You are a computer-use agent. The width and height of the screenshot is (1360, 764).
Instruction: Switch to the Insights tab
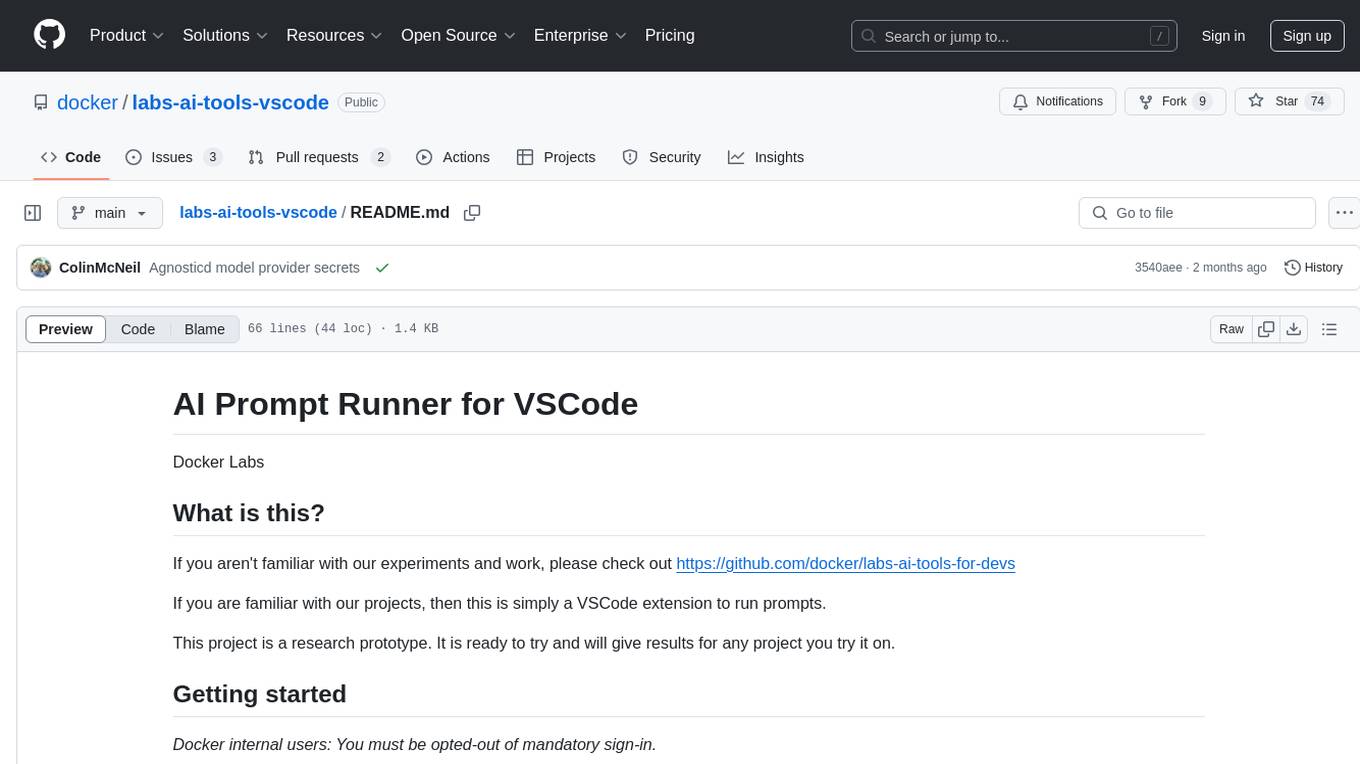pyautogui.click(x=766, y=157)
